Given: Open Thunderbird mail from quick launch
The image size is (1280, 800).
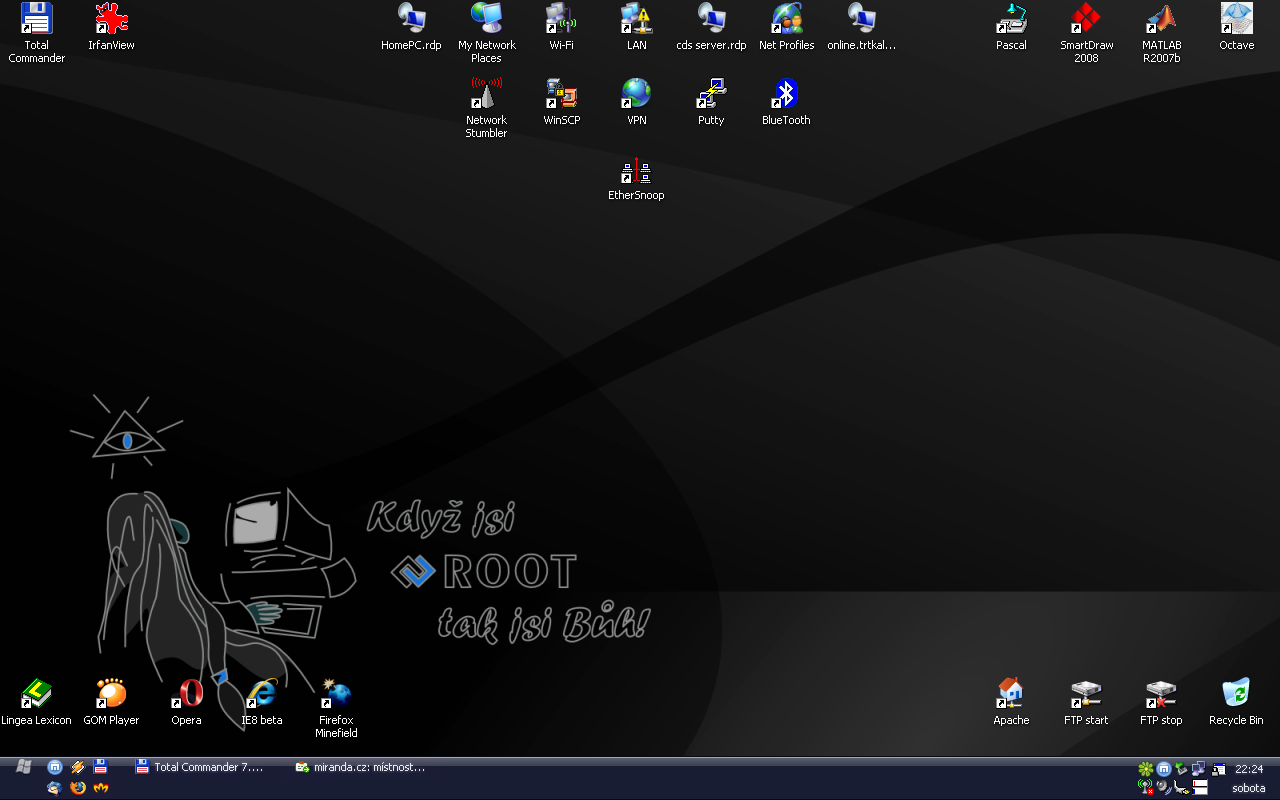Looking at the screenshot, I should pyautogui.click(x=55, y=787).
